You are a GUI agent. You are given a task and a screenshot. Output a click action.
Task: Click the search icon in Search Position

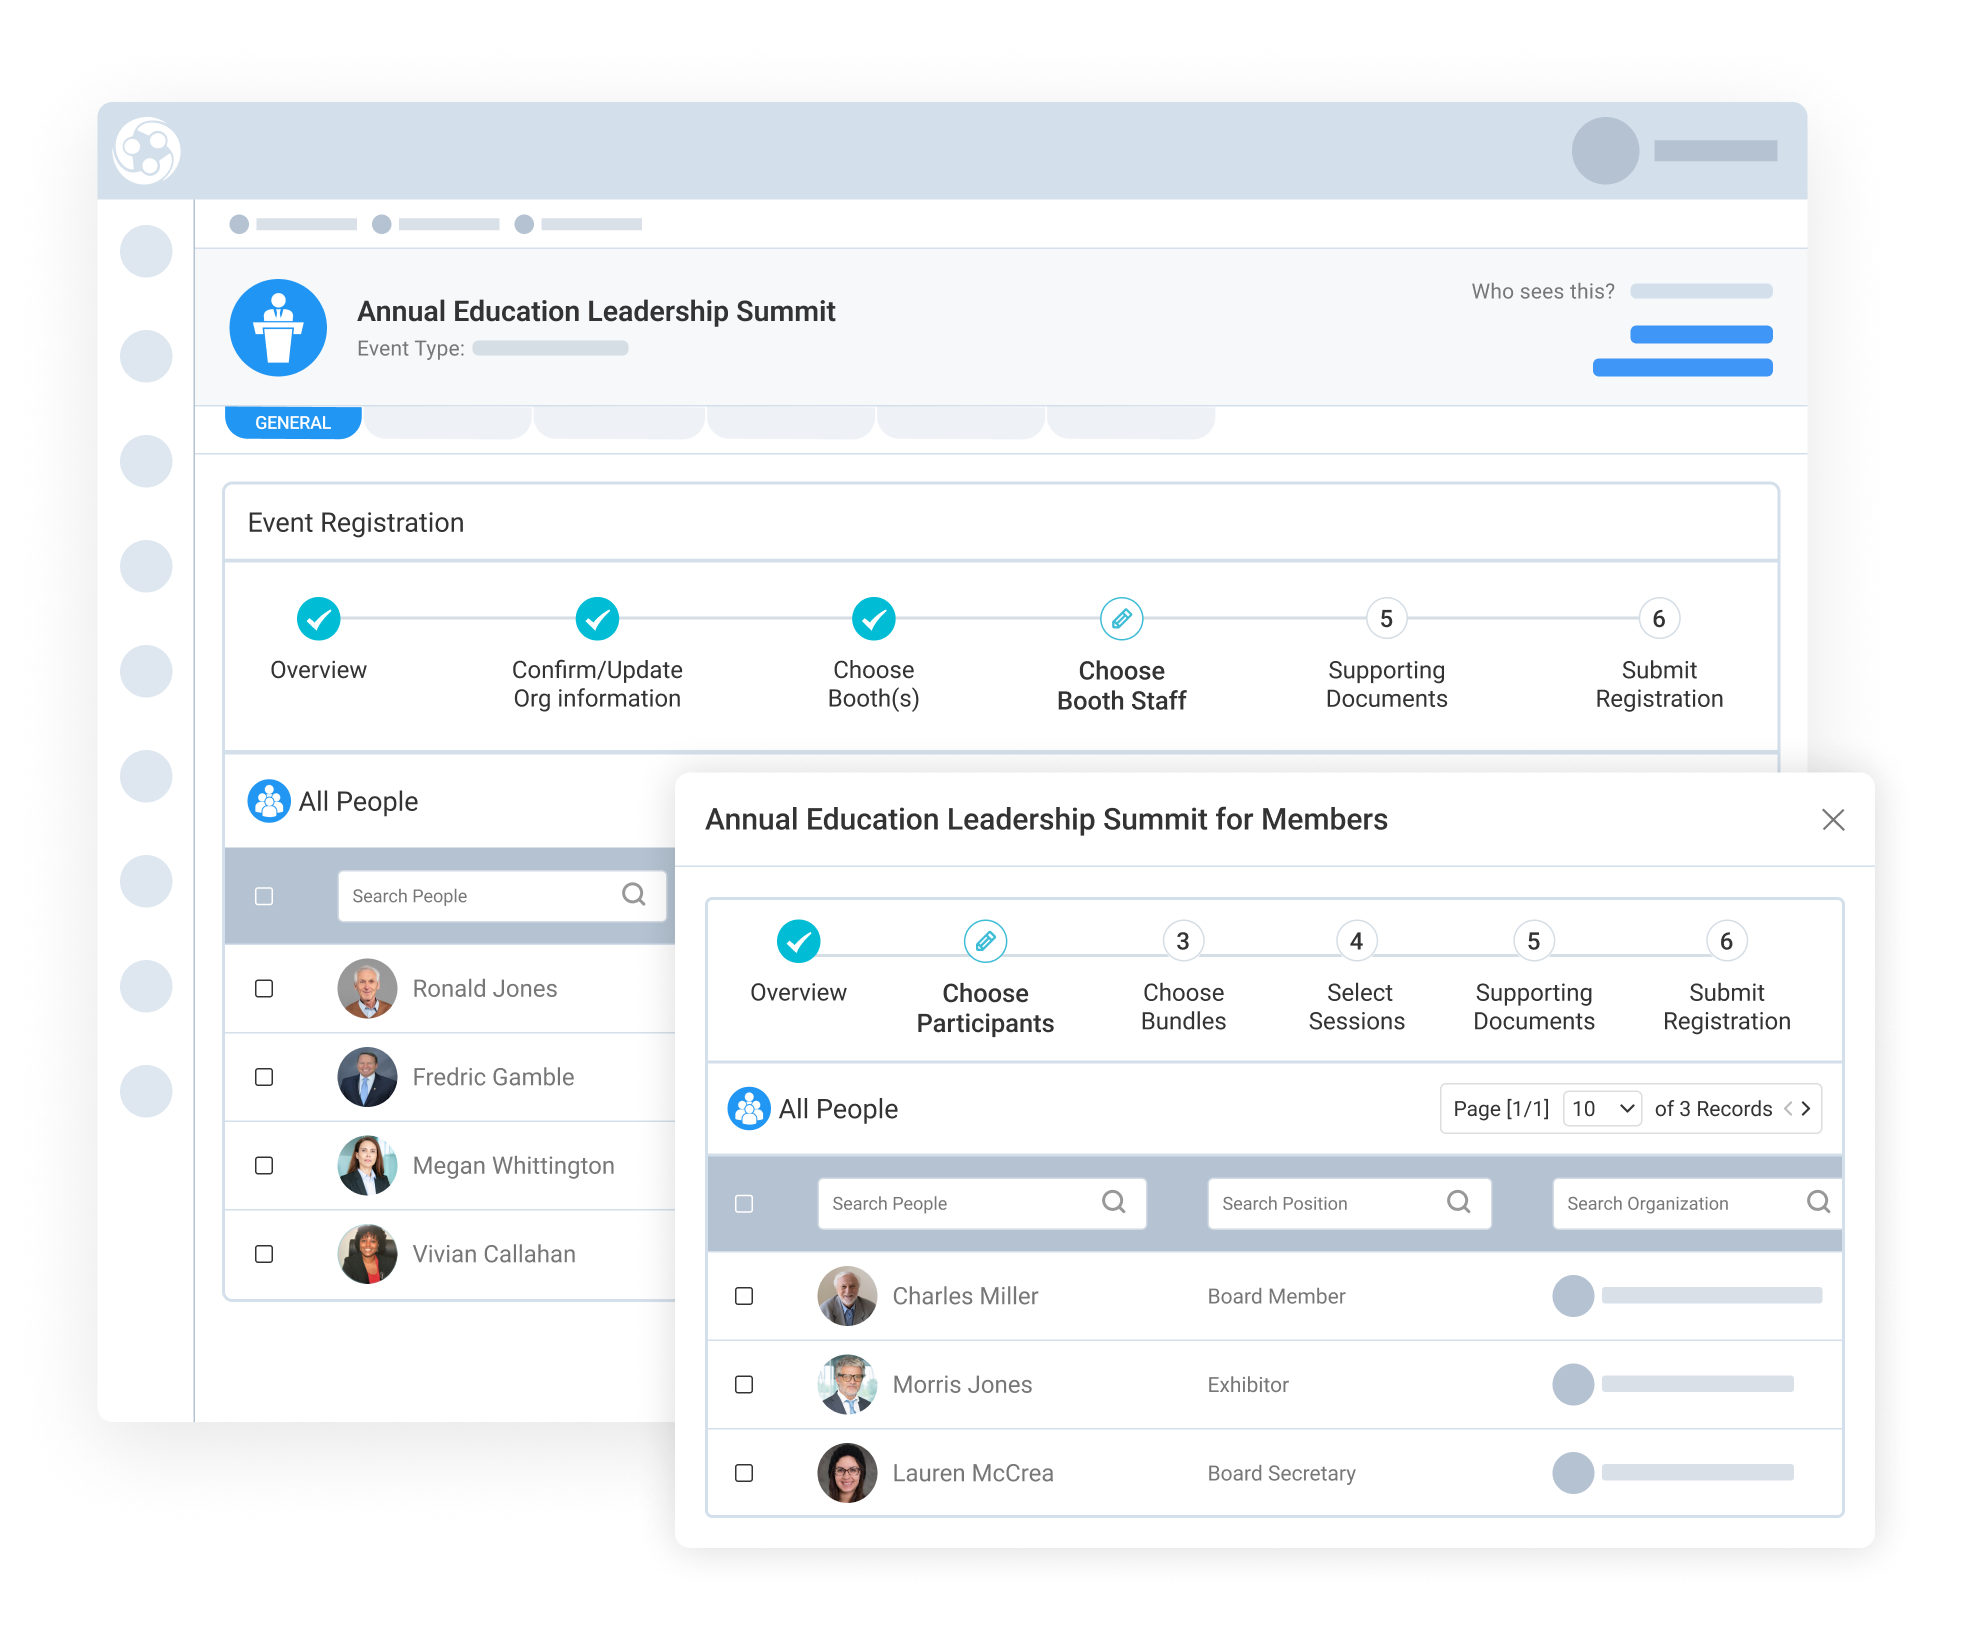pos(1459,1202)
